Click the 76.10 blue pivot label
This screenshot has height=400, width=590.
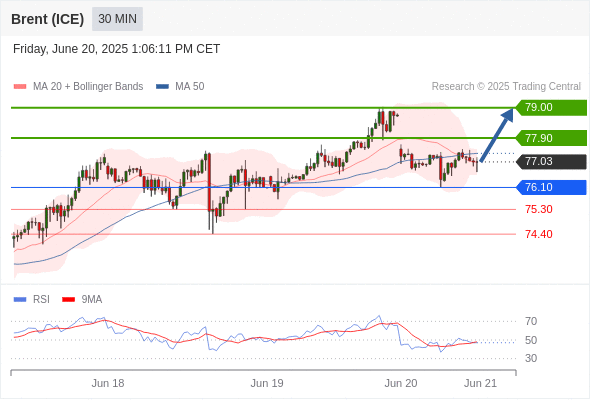(x=551, y=187)
